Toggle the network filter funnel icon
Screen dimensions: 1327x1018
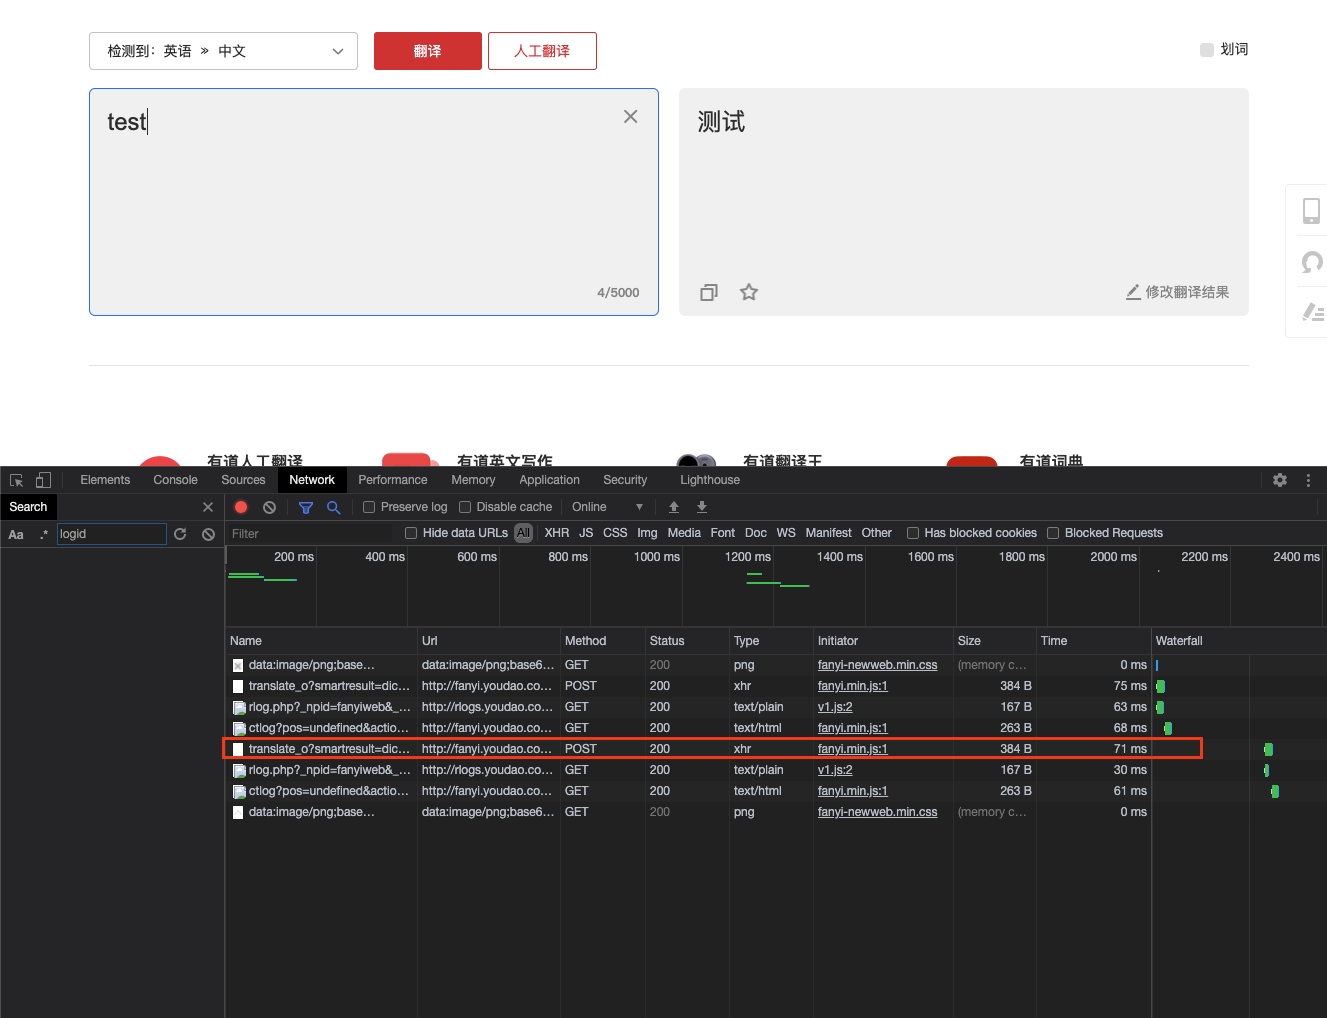point(306,507)
